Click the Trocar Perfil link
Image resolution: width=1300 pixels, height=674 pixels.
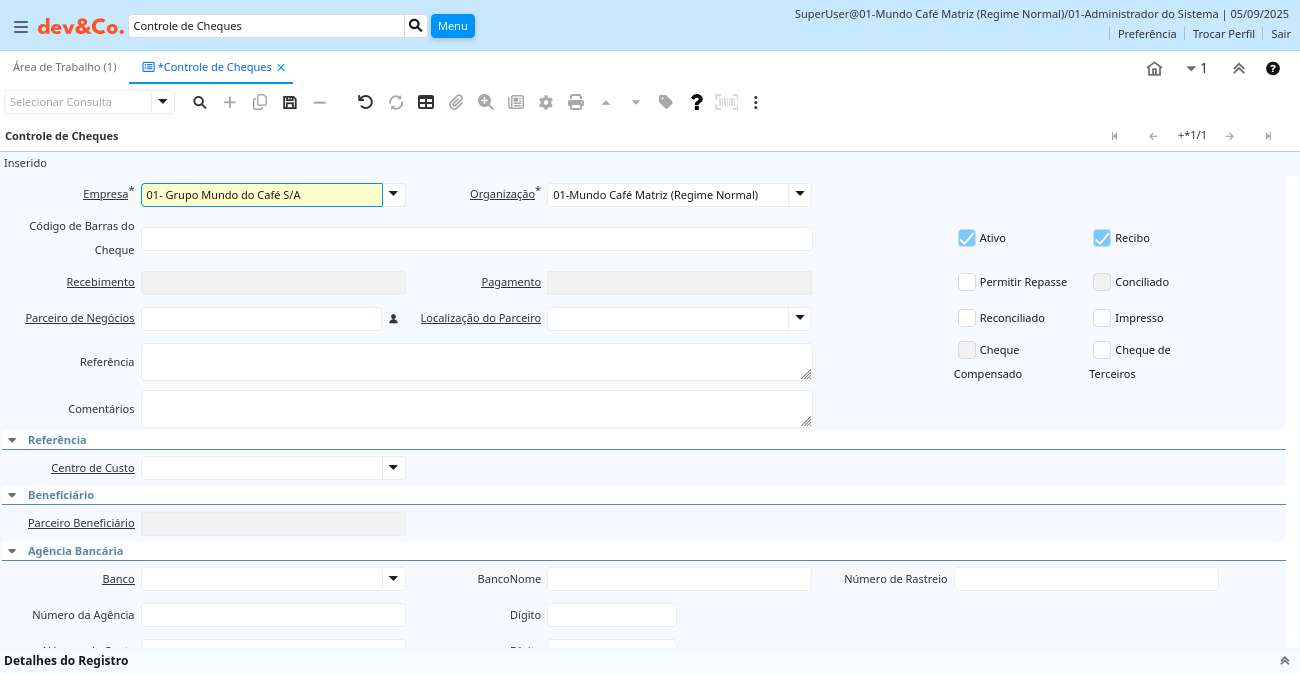[1223, 34]
